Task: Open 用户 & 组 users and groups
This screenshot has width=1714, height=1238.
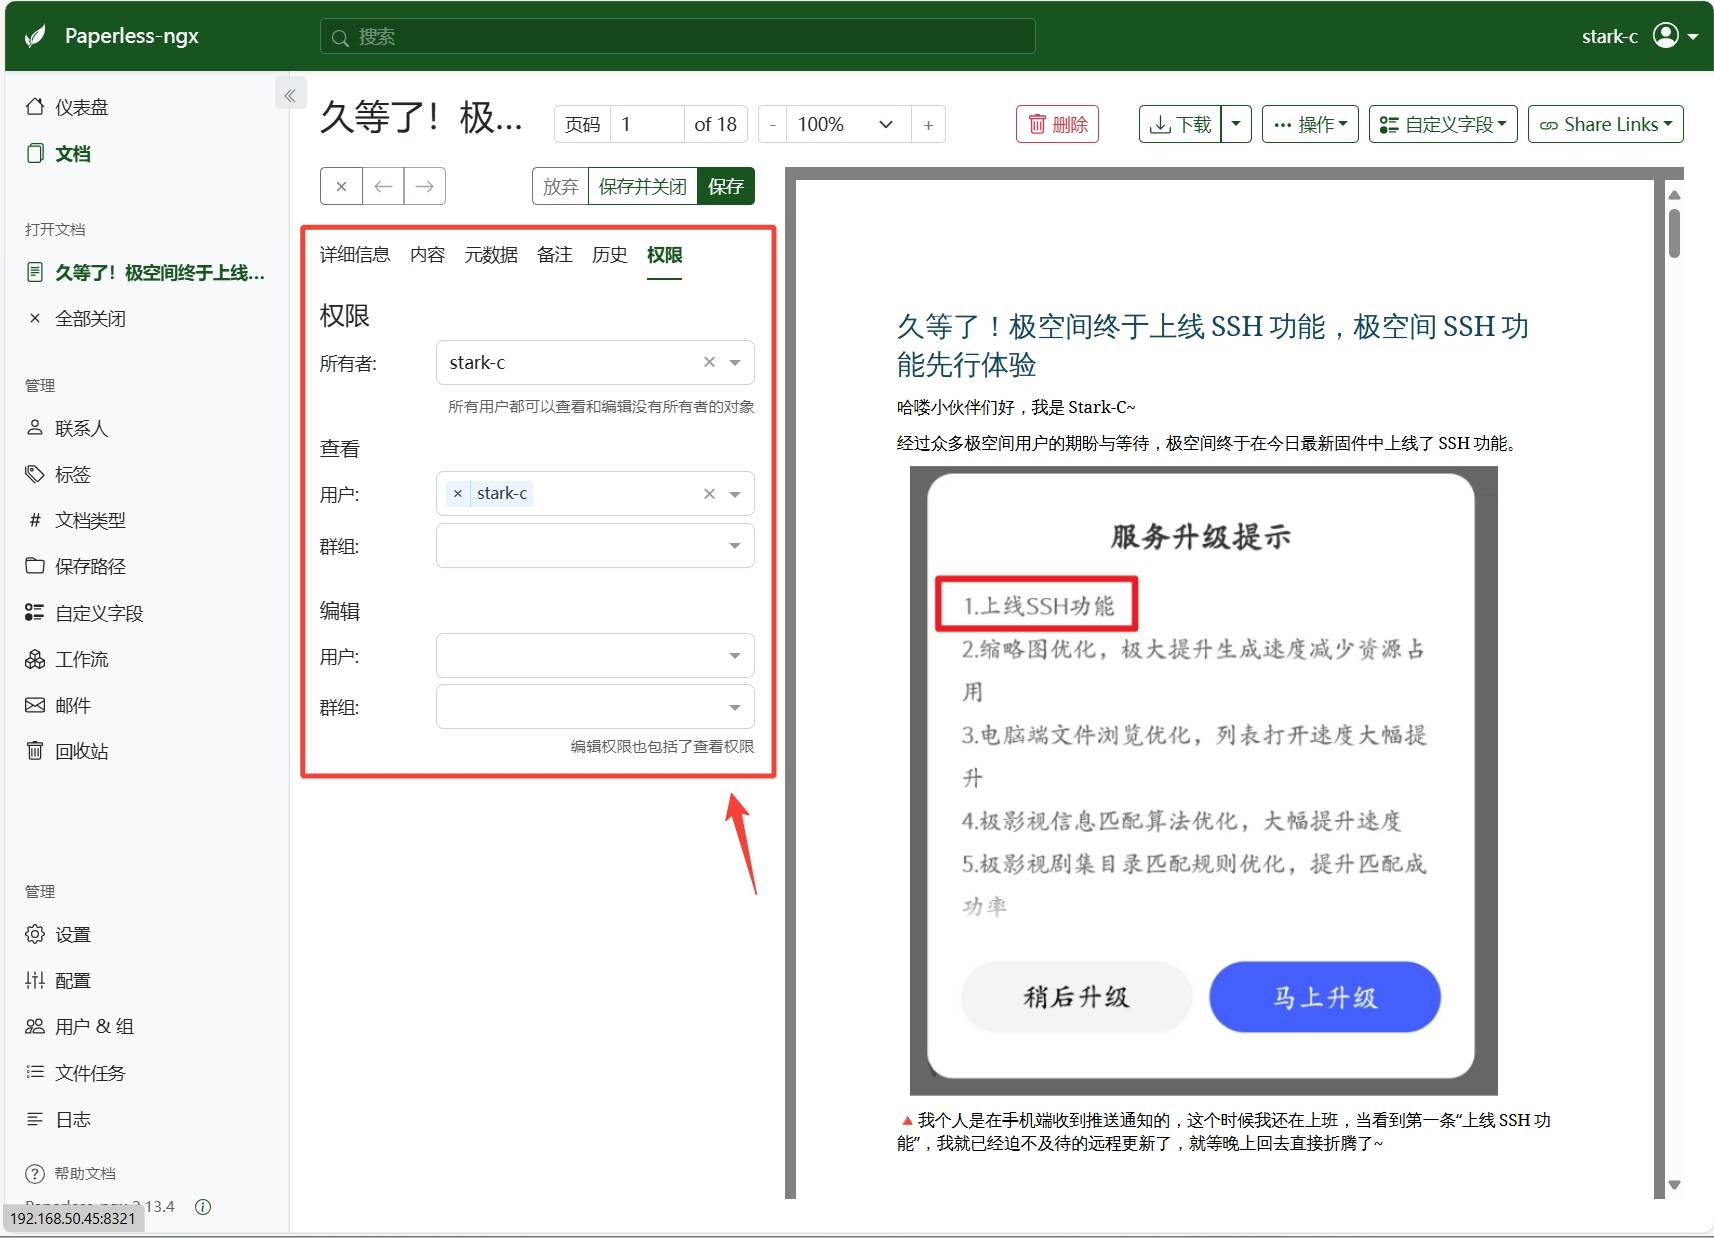Action: [x=80, y=1026]
